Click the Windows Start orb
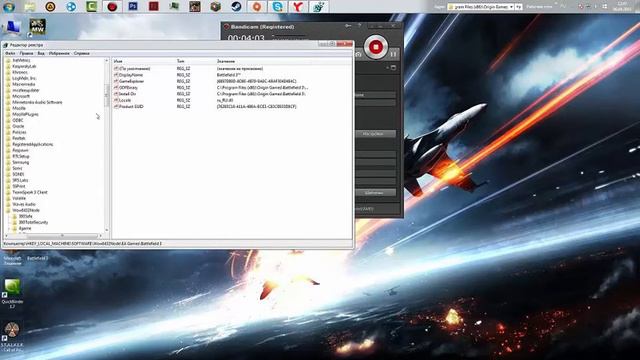This screenshot has width=640, height=360. [x=9, y=7]
